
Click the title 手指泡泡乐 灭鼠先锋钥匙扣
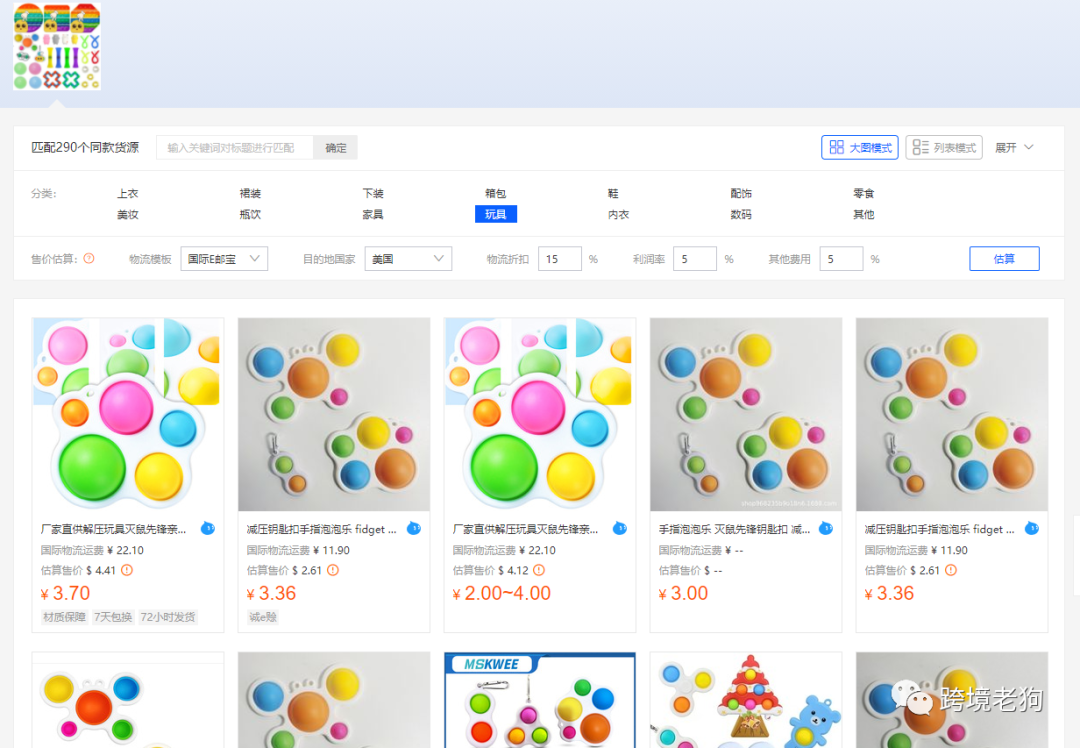point(734,529)
